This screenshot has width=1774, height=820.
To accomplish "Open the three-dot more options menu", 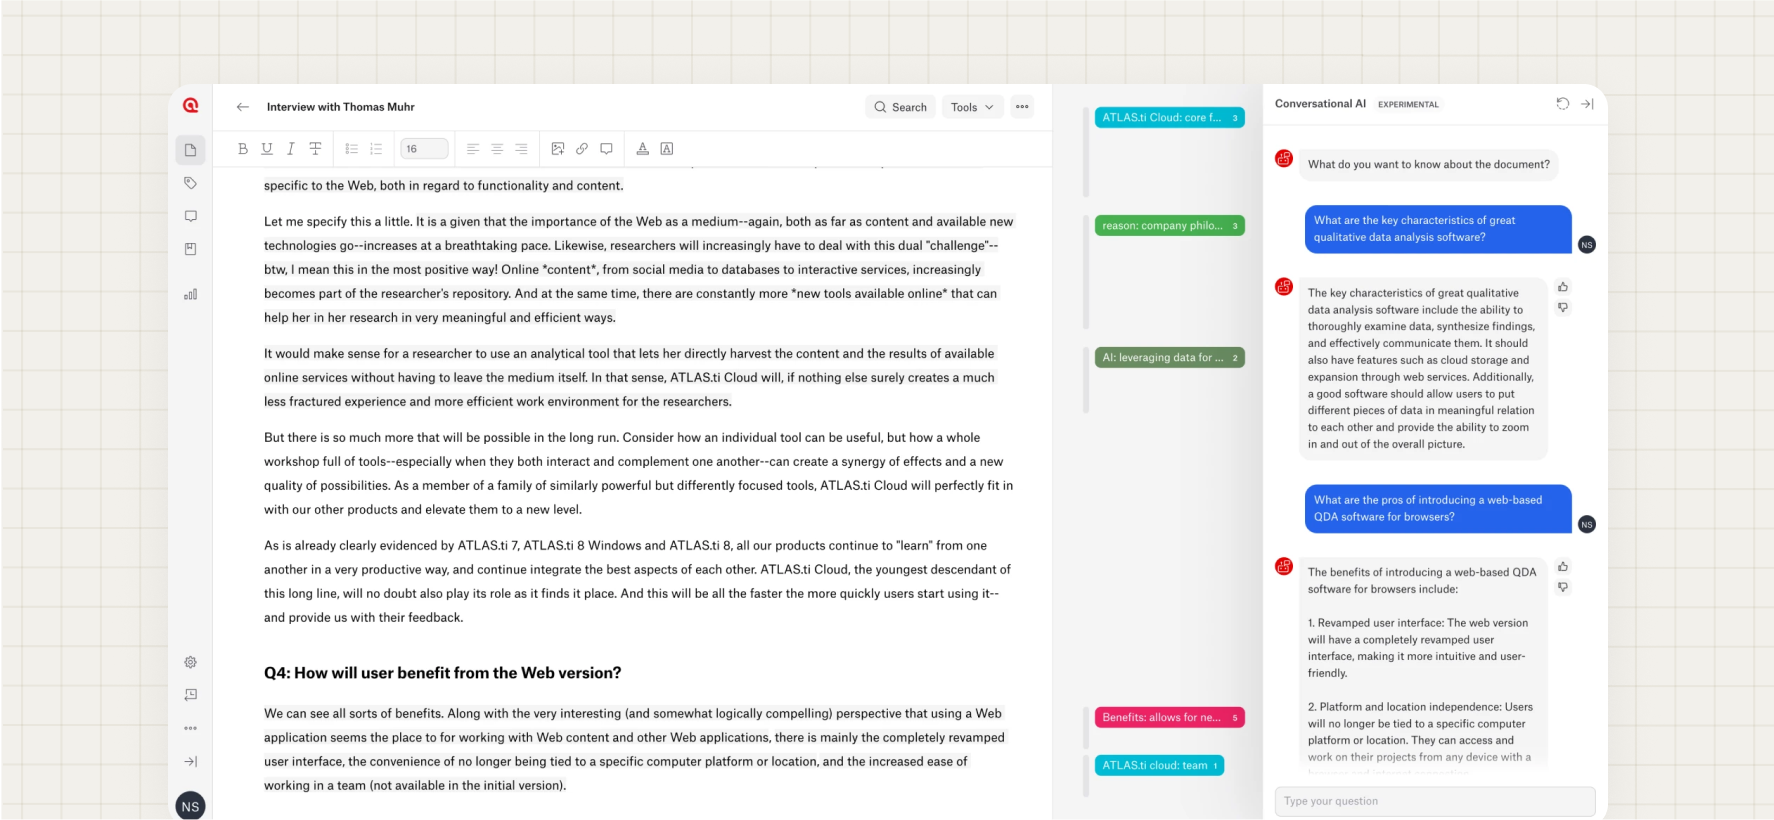I will pyautogui.click(x=1022, y=107).
